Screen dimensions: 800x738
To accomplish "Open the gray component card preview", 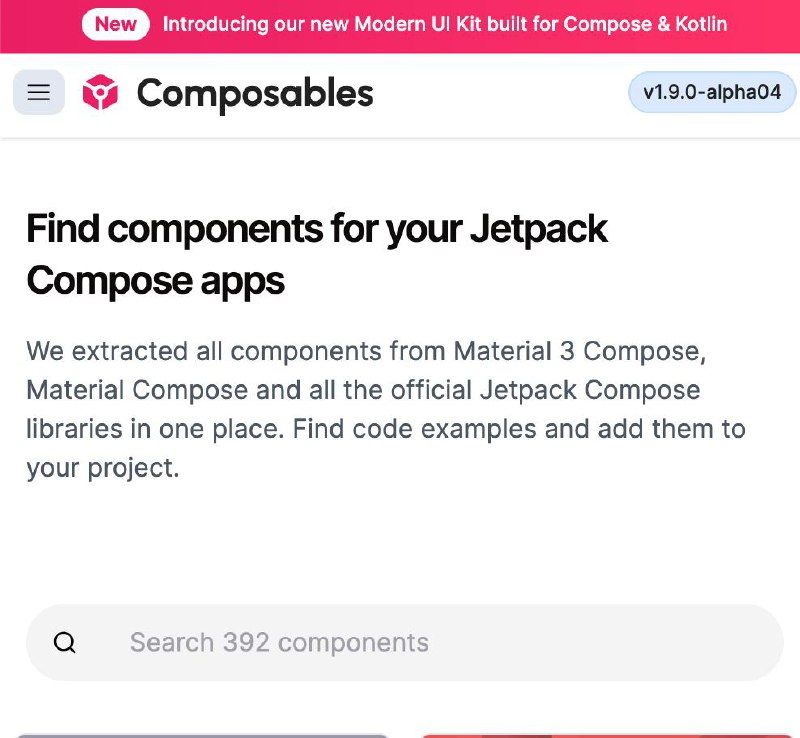I will point(202,733).
